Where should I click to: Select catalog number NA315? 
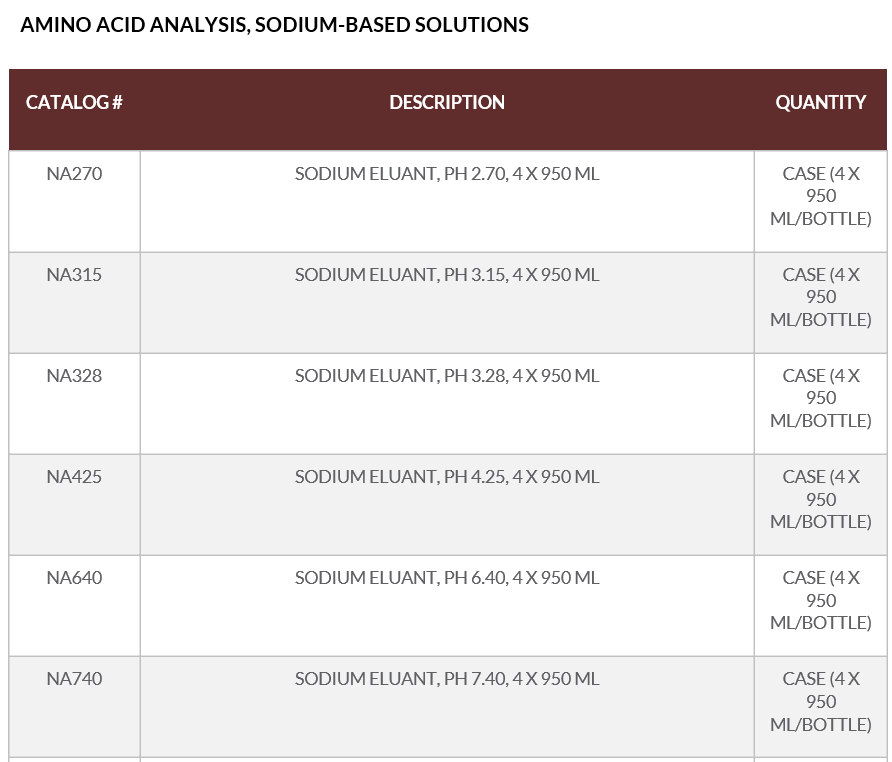click(x=74, y=275)
